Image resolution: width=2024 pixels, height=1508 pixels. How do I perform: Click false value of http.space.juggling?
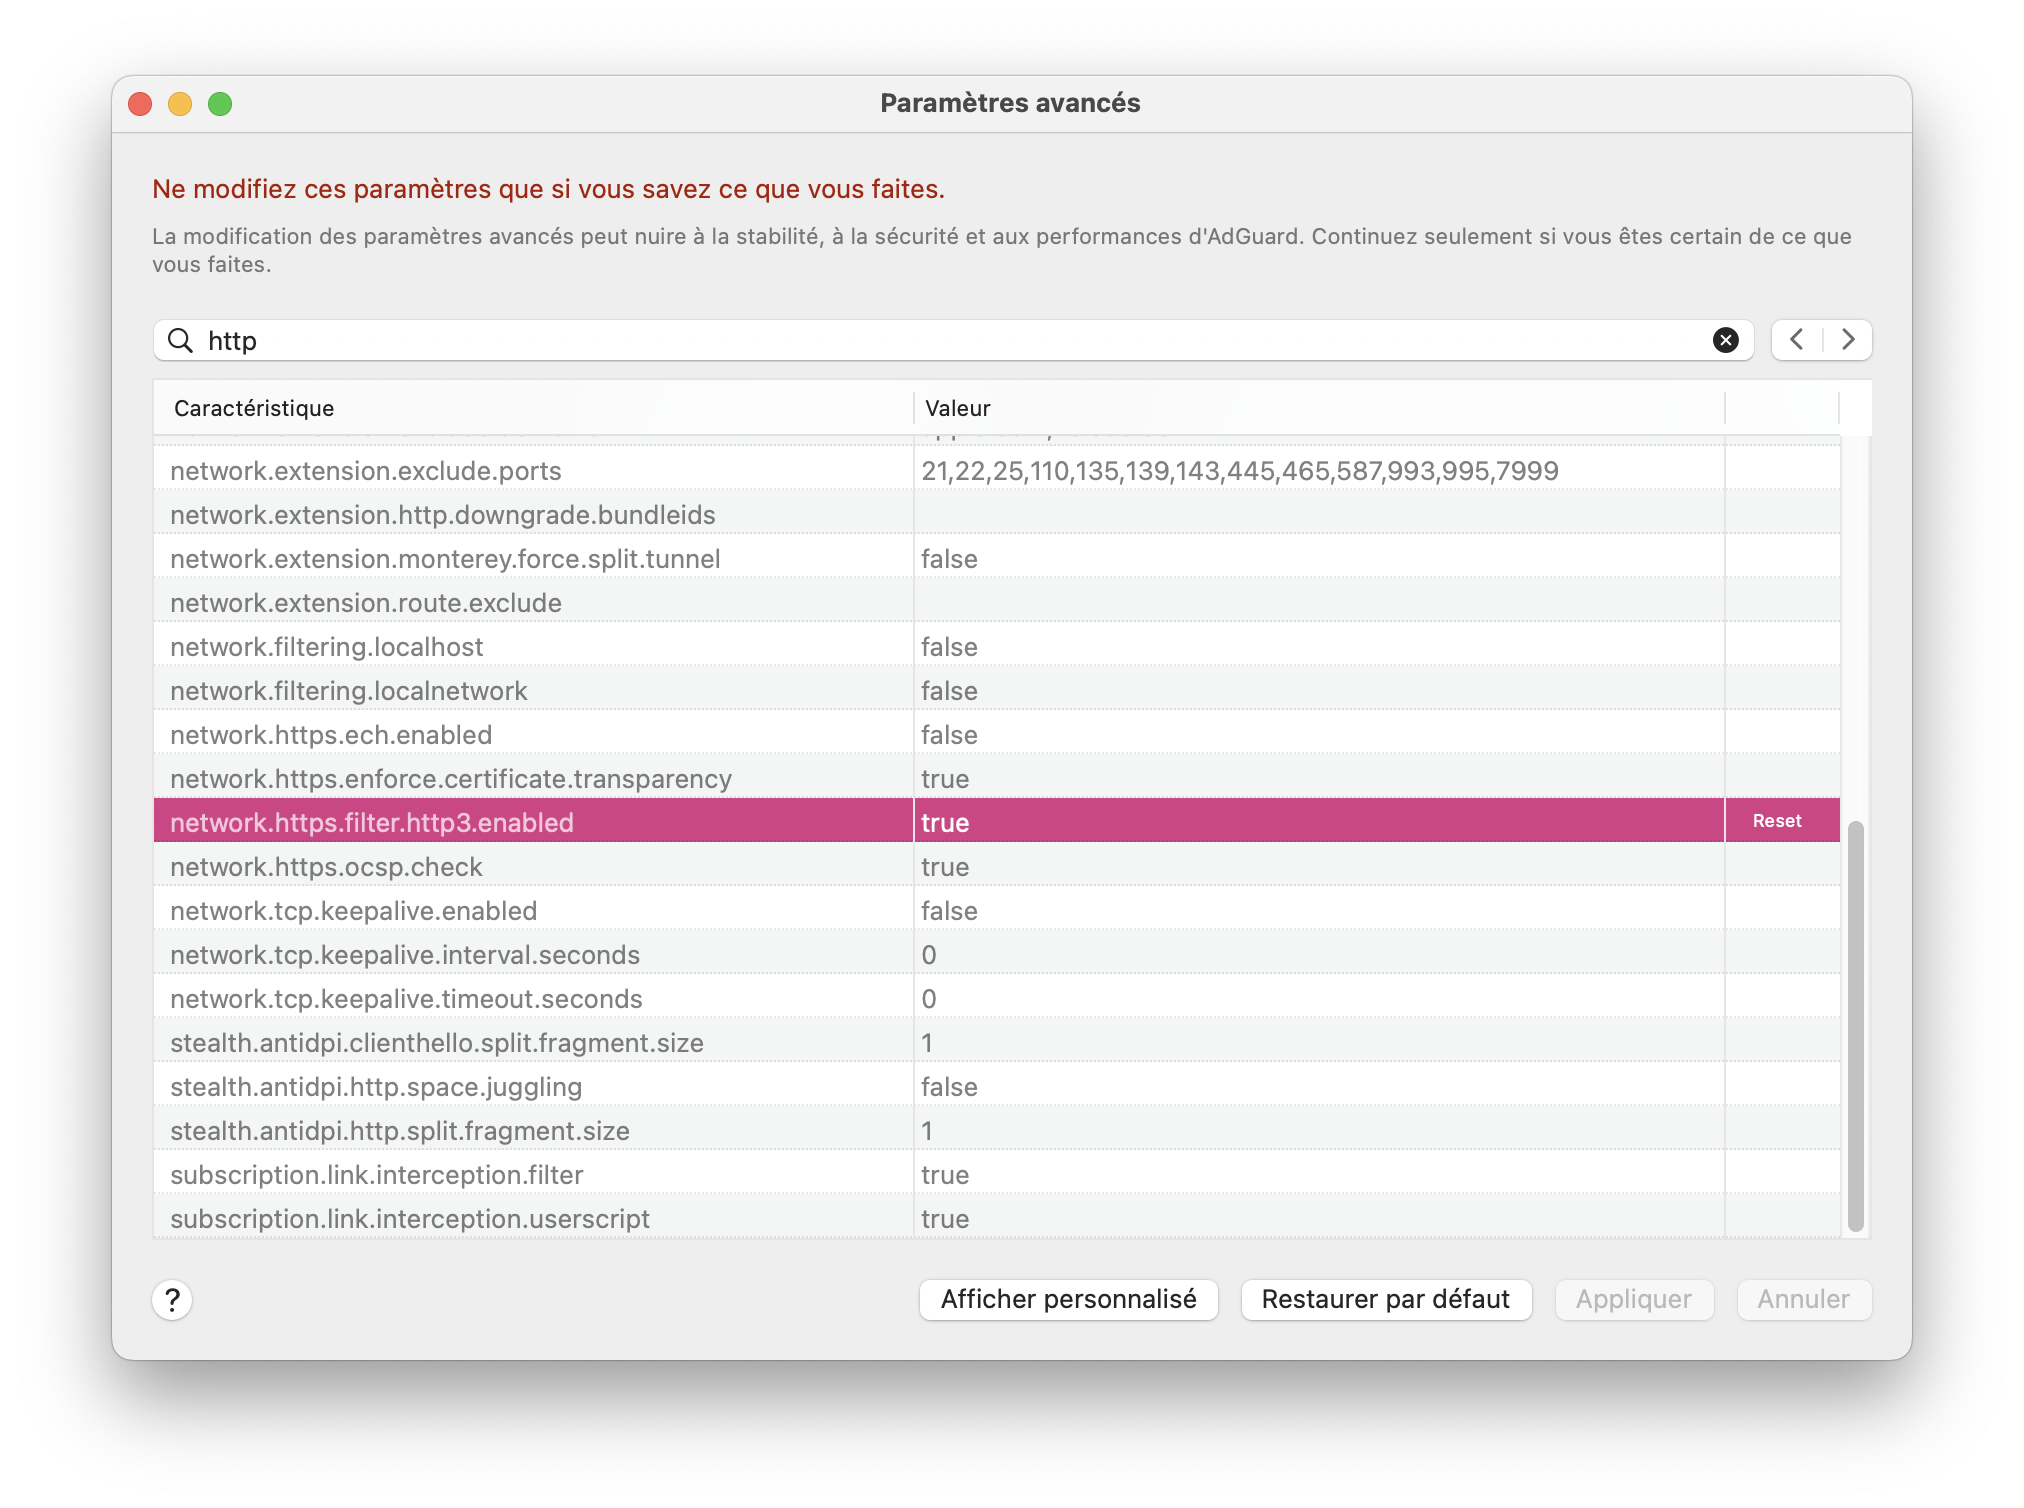click(949, 1087)
